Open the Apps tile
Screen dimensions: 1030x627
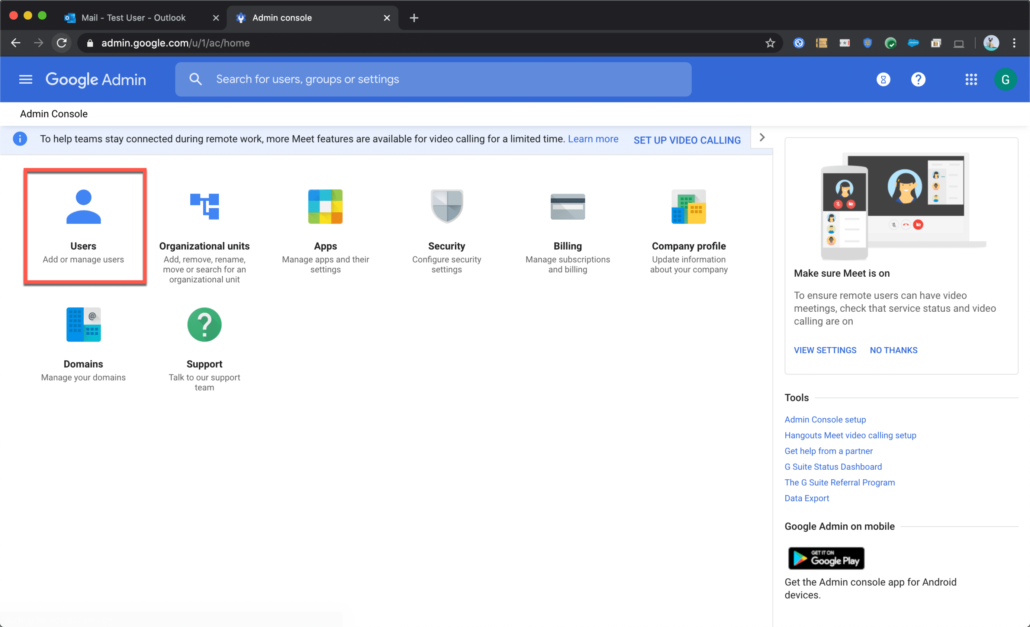click(x=325, y=230)
